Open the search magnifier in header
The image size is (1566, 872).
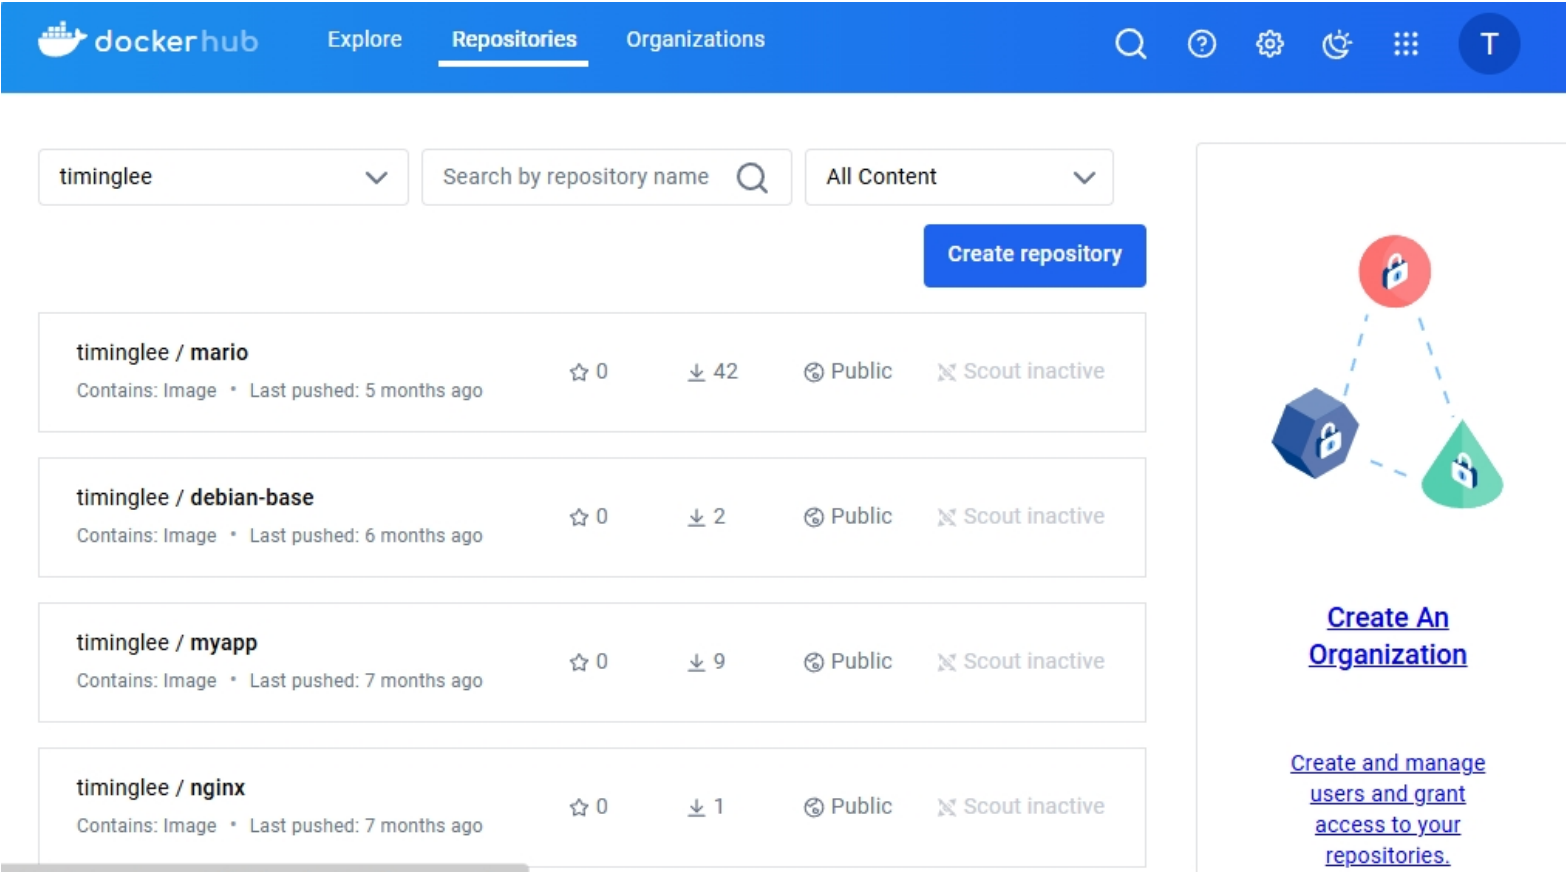tap(1130, 44)
